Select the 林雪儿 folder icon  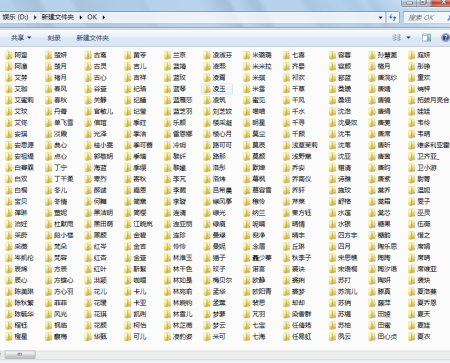pos(167,314)
